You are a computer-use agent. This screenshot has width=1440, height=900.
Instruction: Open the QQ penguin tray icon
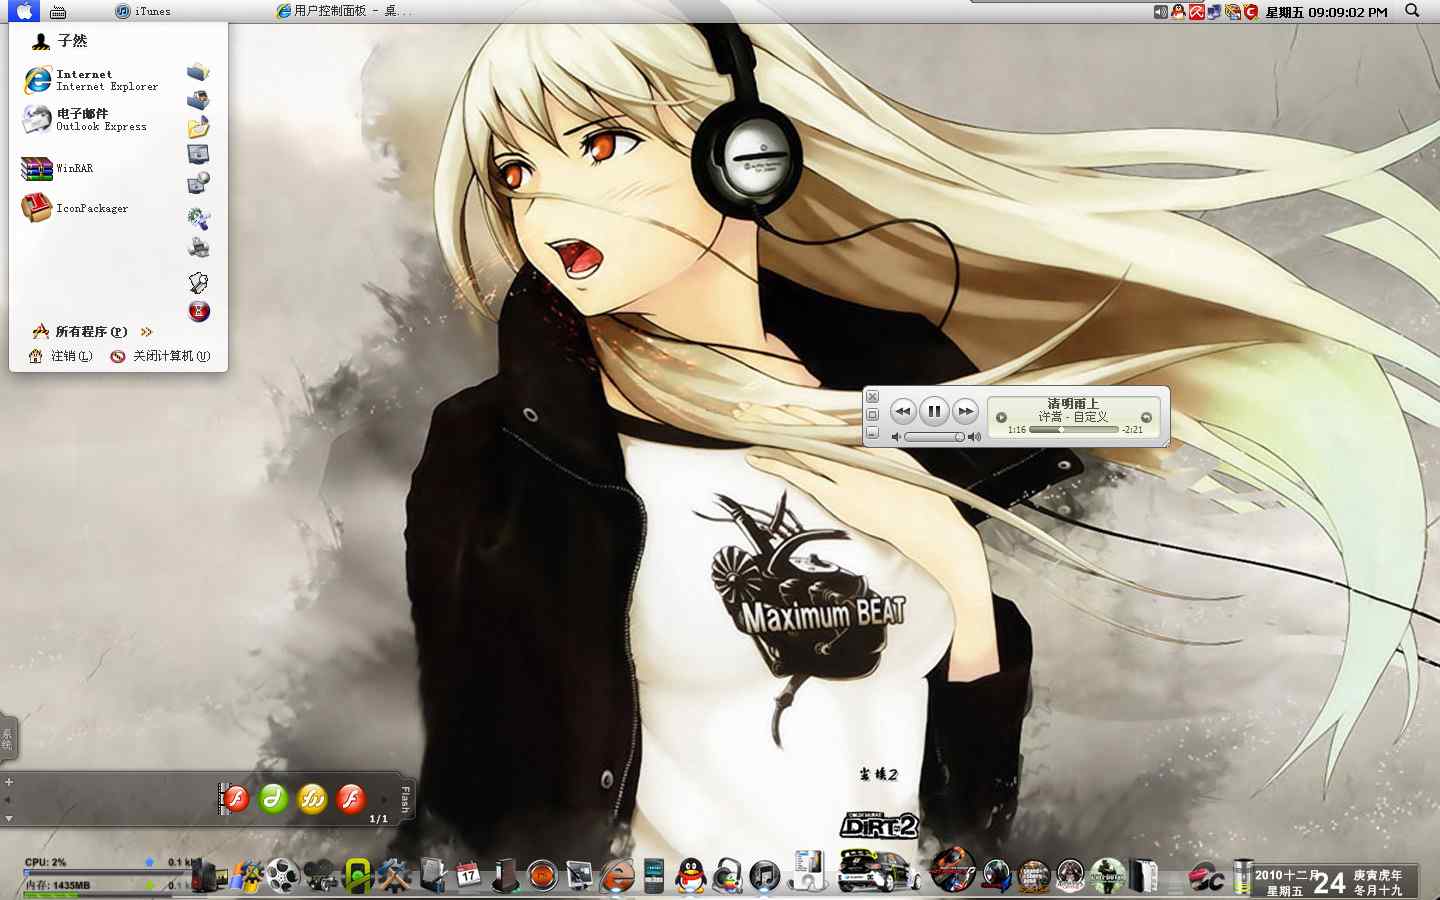coord(1179,12)
